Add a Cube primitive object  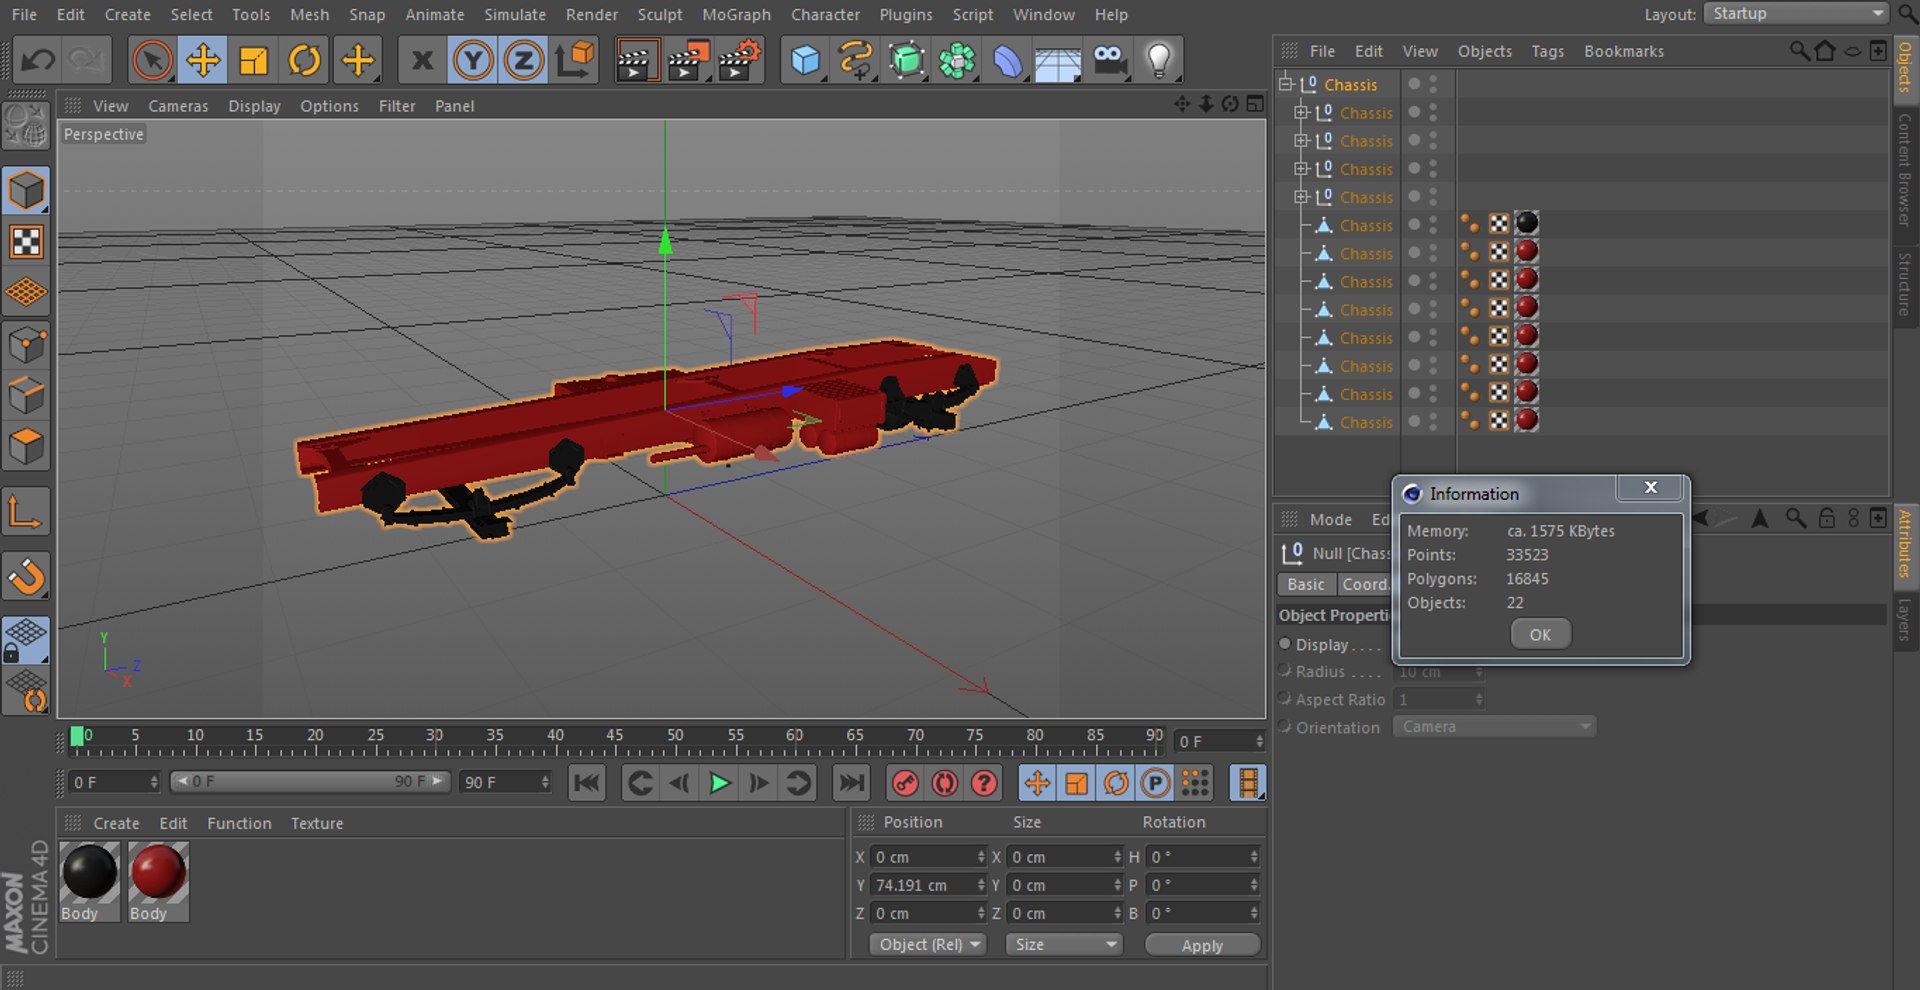point(805,61)
